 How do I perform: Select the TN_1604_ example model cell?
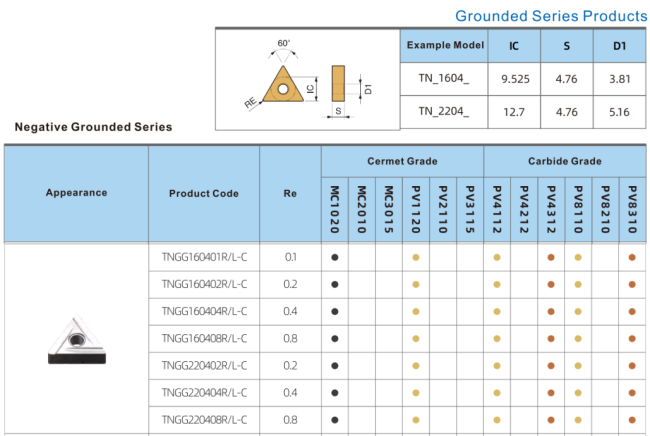coord(443,79)
